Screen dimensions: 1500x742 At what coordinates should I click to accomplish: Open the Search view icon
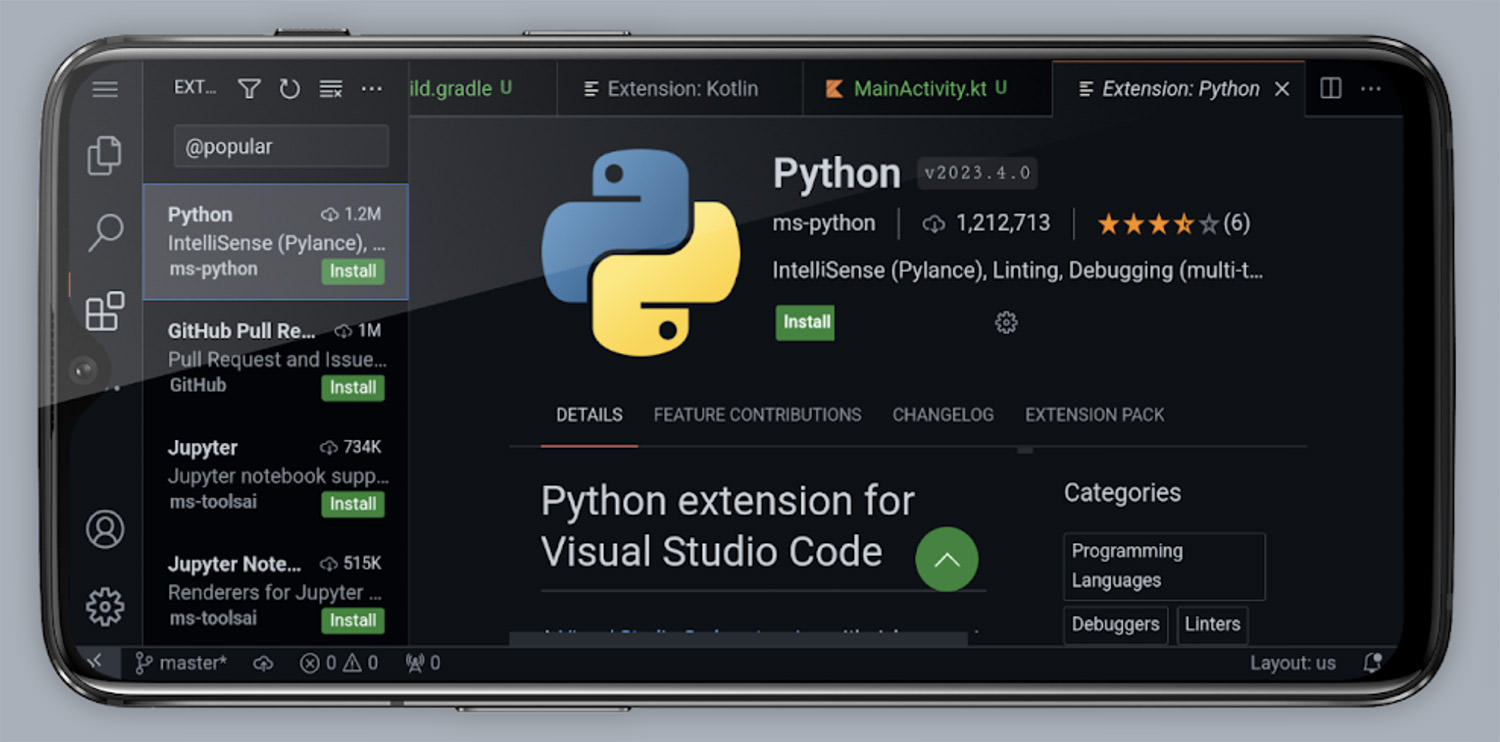click(105, 233)
